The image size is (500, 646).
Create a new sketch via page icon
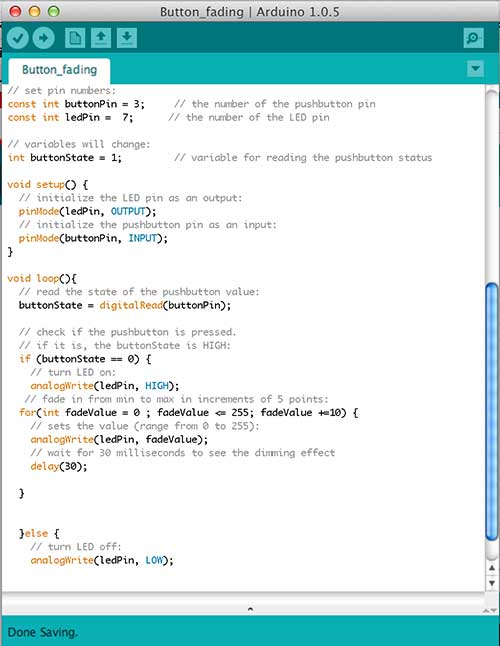(x=75, y=38)
